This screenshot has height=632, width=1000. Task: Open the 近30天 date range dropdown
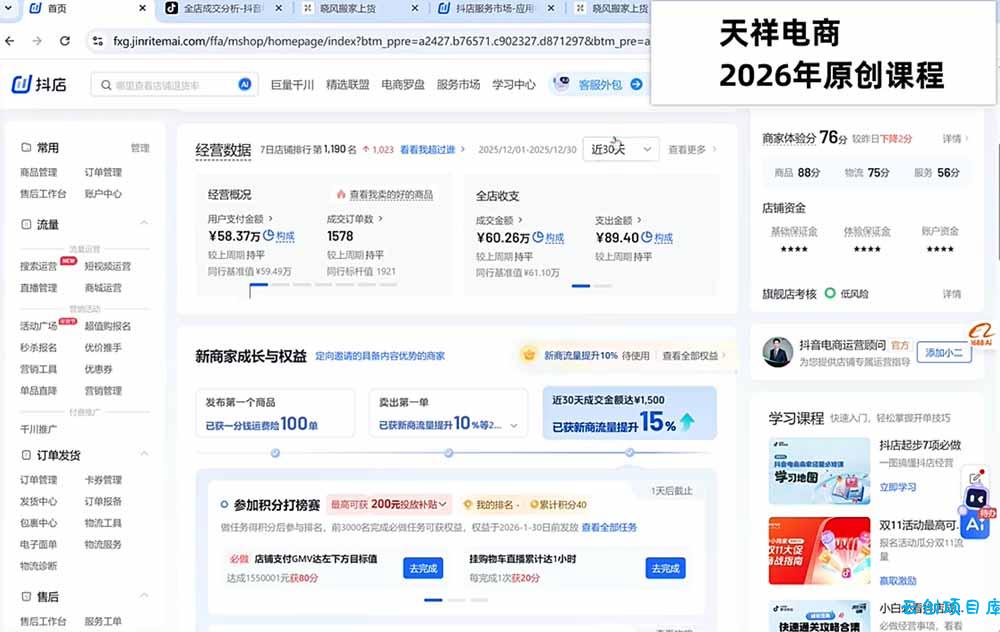click(621, 149)
